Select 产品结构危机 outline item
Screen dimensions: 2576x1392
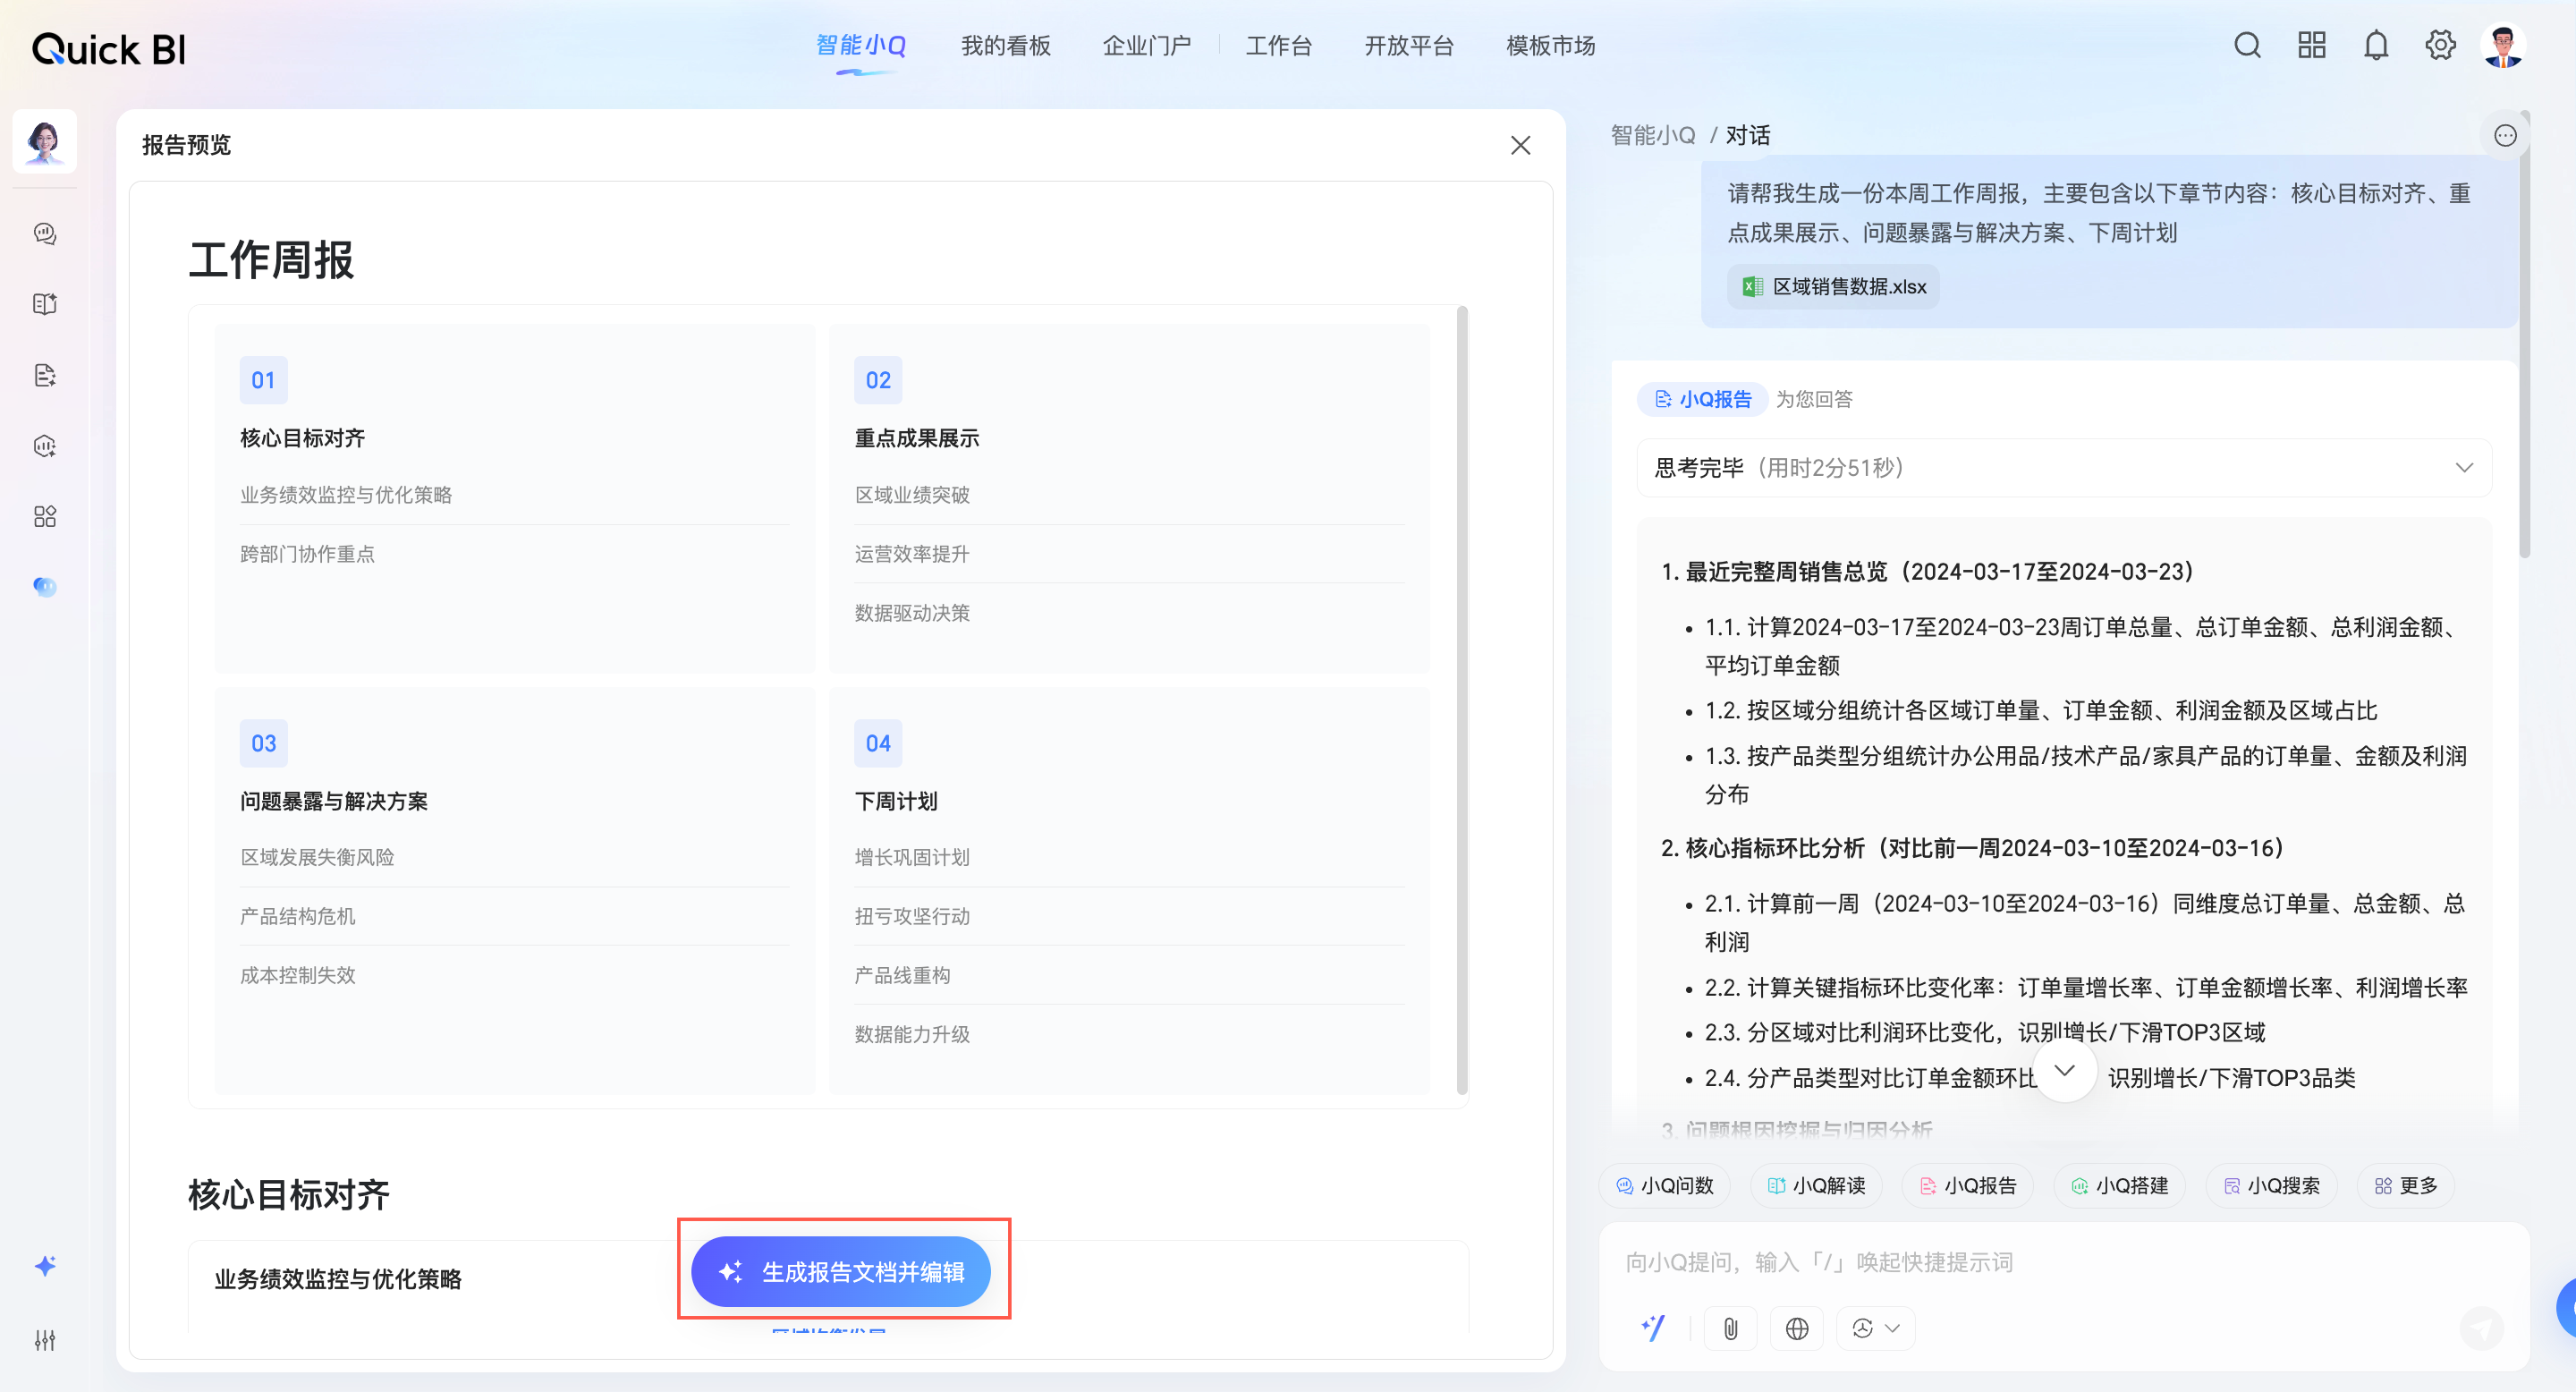(298, 916)
